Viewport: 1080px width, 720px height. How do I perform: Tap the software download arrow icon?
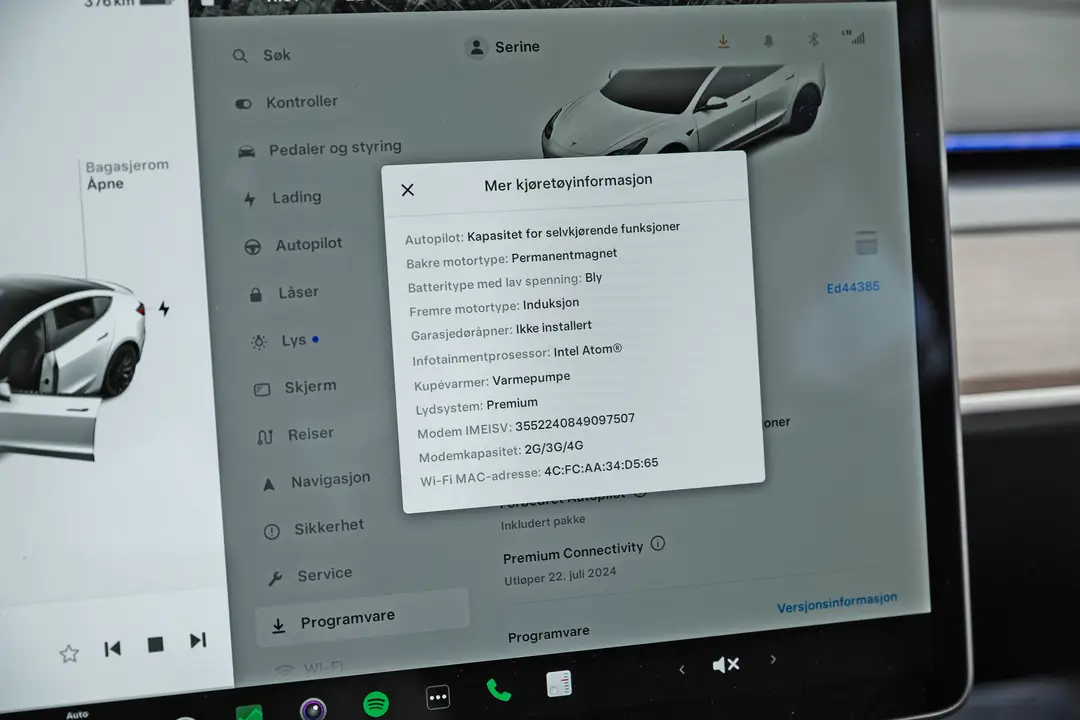[x=723, y=41]
